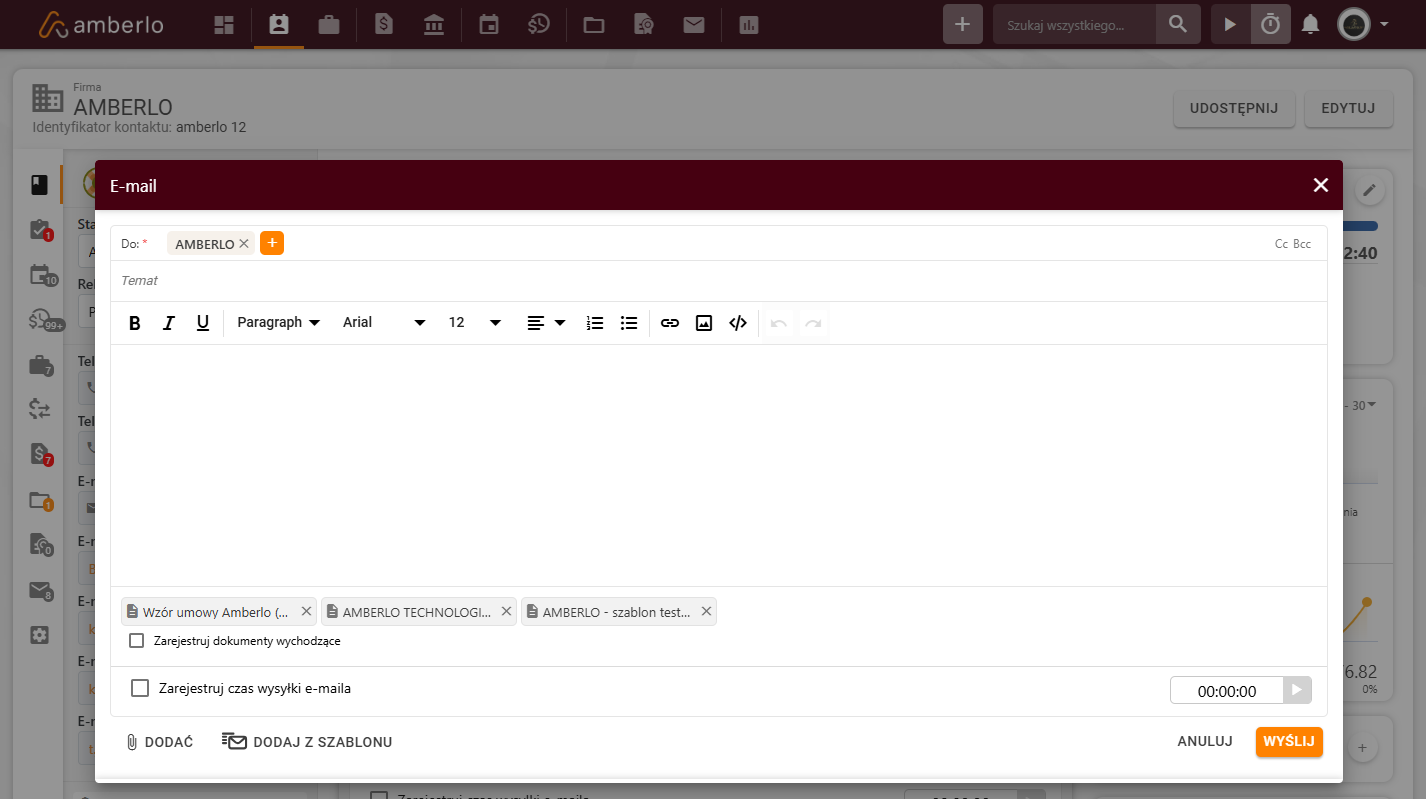Click the pencil edit icon on right panel

click(x=1370, y=189)
